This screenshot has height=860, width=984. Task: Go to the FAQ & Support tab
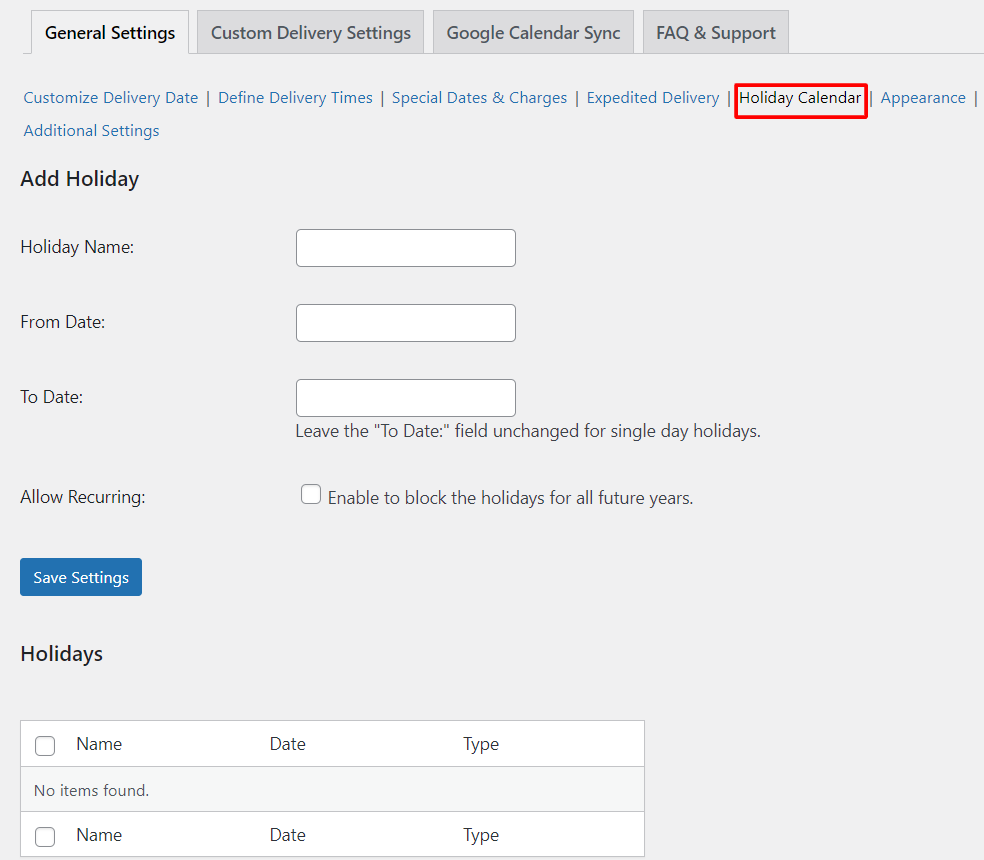click(x=715, y=33)
